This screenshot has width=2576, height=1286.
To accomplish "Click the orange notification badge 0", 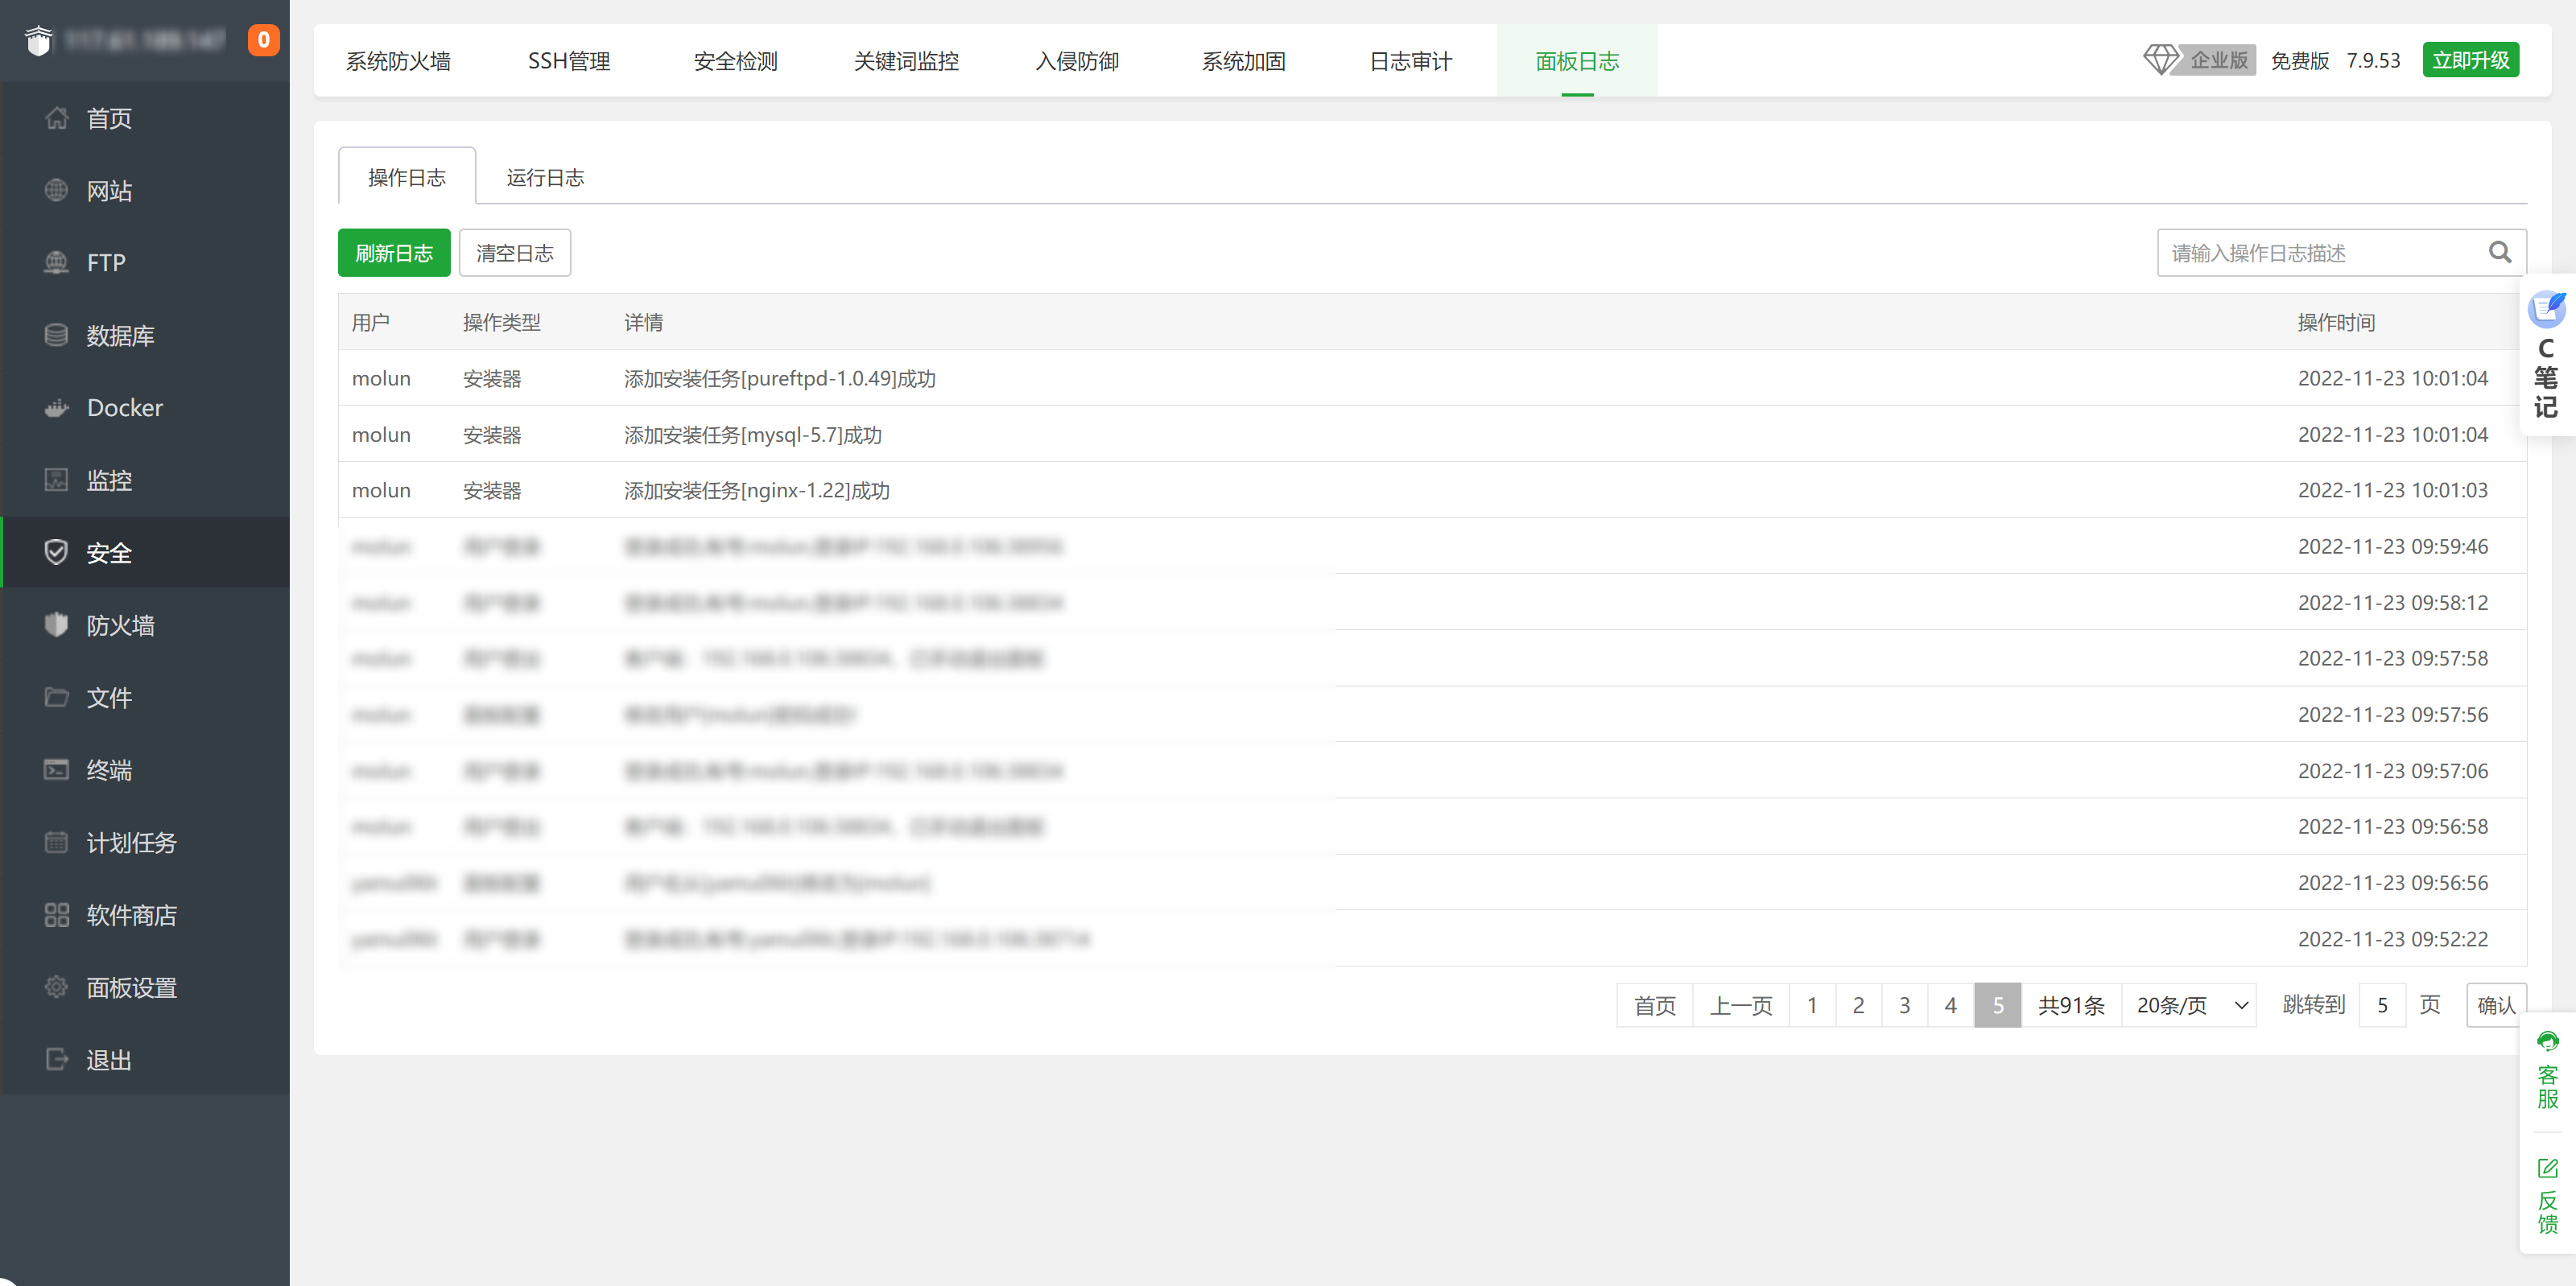I will (x=263, y=40).
